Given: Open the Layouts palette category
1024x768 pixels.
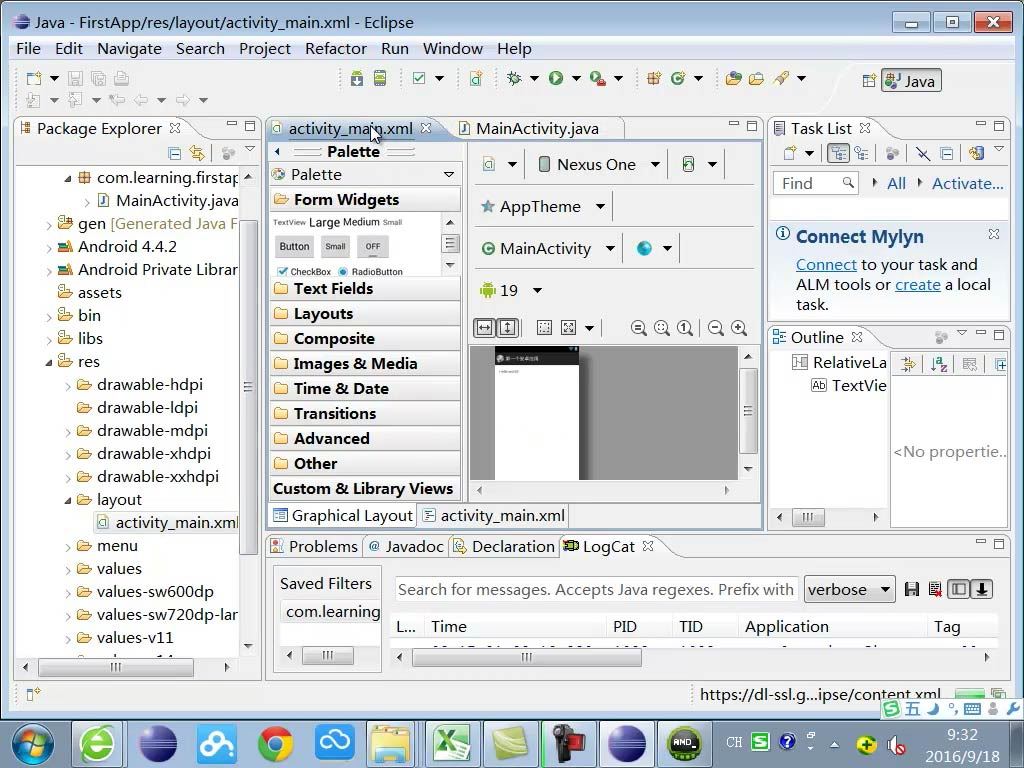Looking at the screenshot, I should pos(365,313).
